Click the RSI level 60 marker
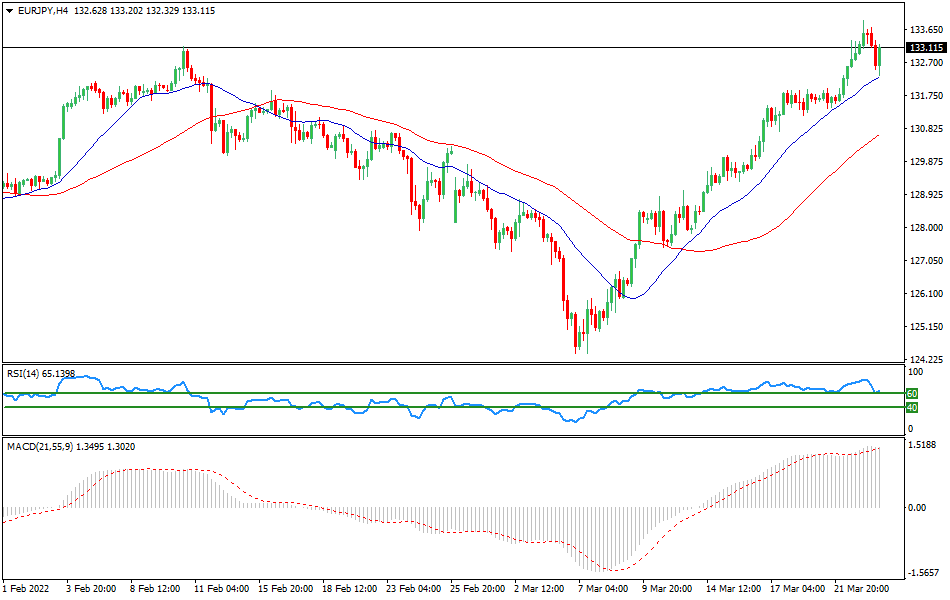950x600 pixels. point(913,395)
